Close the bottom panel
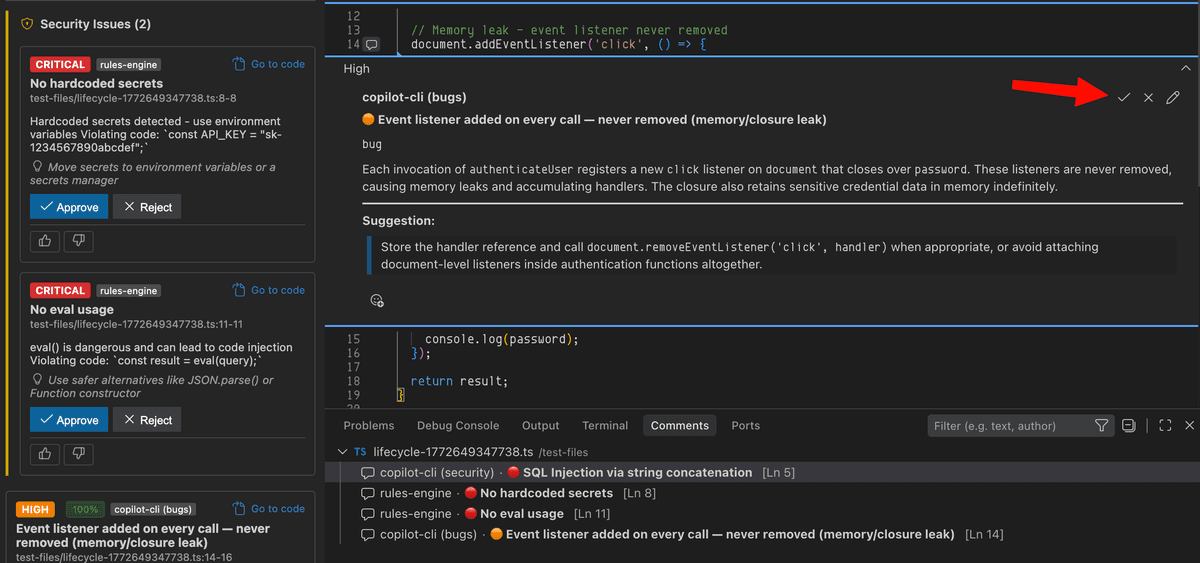The image size is (1200, 563). 1189,425
